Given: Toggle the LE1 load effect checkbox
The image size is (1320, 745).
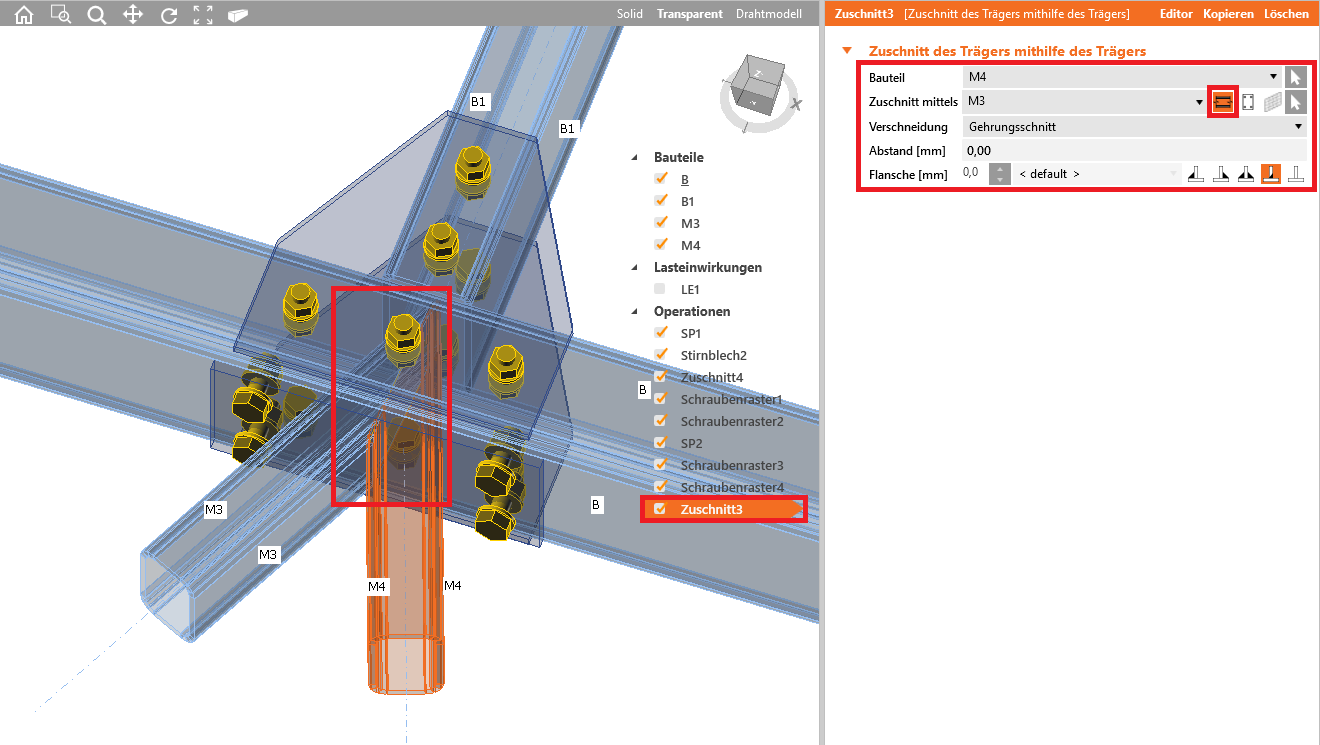Looking at the screenshot, I should (660, 289).
